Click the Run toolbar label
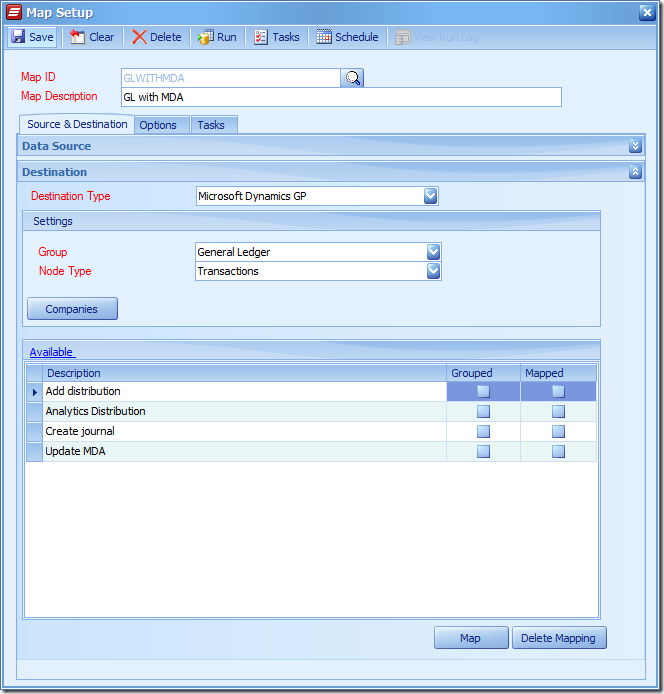664x694 pixels. click(227, 37)
